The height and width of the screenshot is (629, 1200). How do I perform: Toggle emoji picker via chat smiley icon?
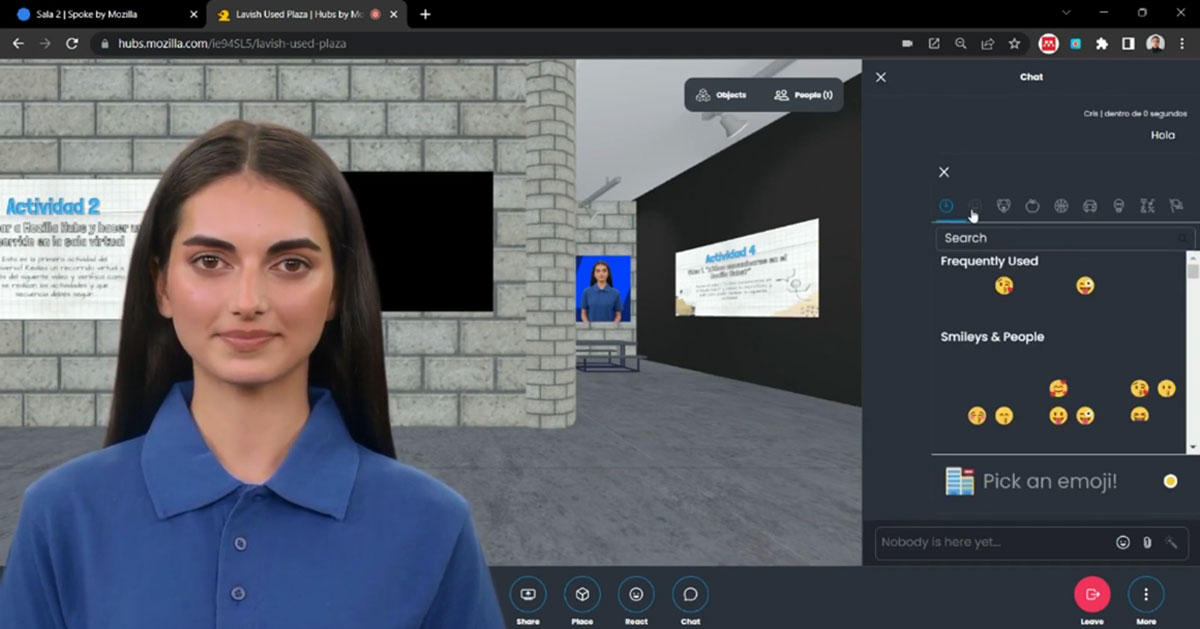pyautogui.click(x=1123, y=542)
